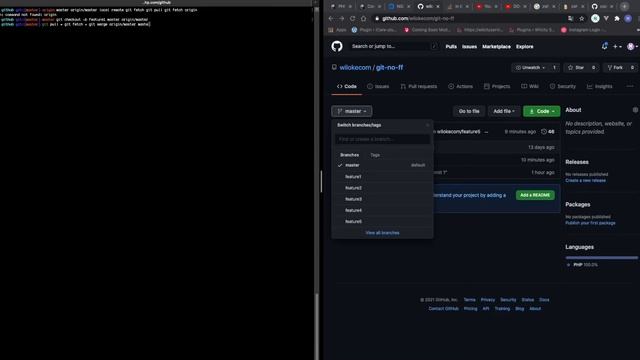
Task: Open Publish your first package link
Action: (x=590, y=223)
